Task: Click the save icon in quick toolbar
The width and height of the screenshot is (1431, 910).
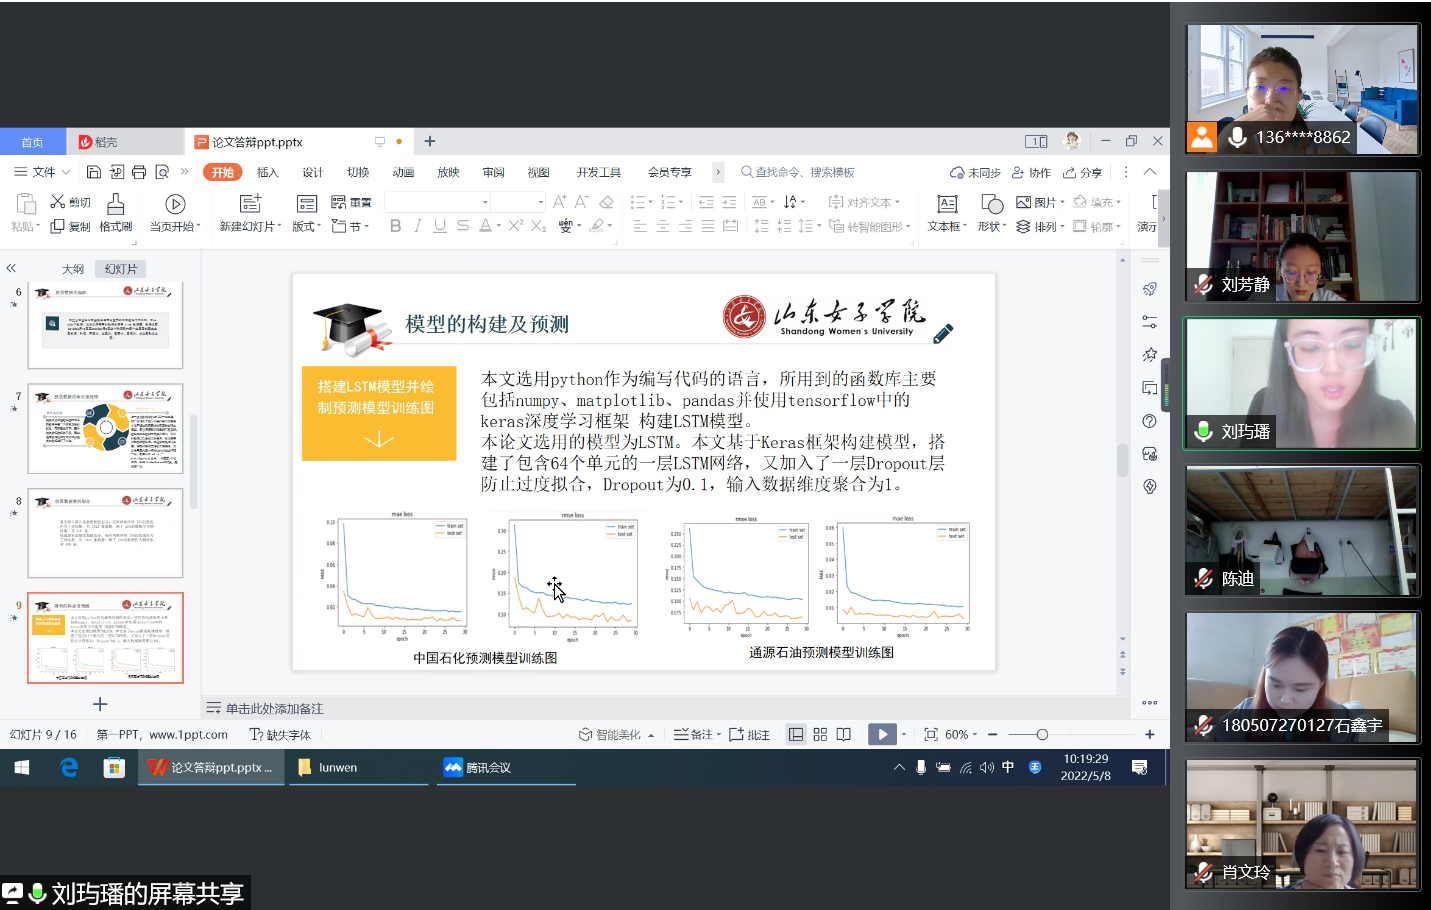Action: 94,172
